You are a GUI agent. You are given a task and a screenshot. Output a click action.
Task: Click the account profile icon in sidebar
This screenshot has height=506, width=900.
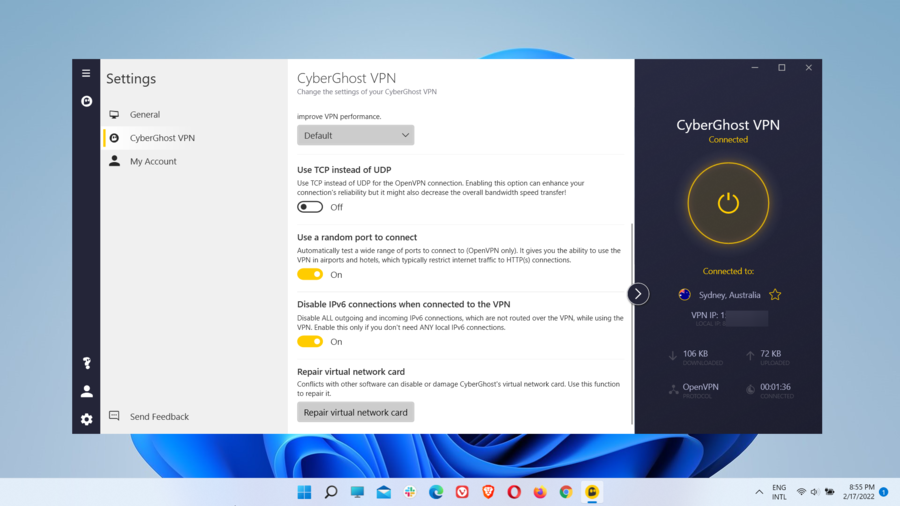pyautogui.click(x=86, y=391)
